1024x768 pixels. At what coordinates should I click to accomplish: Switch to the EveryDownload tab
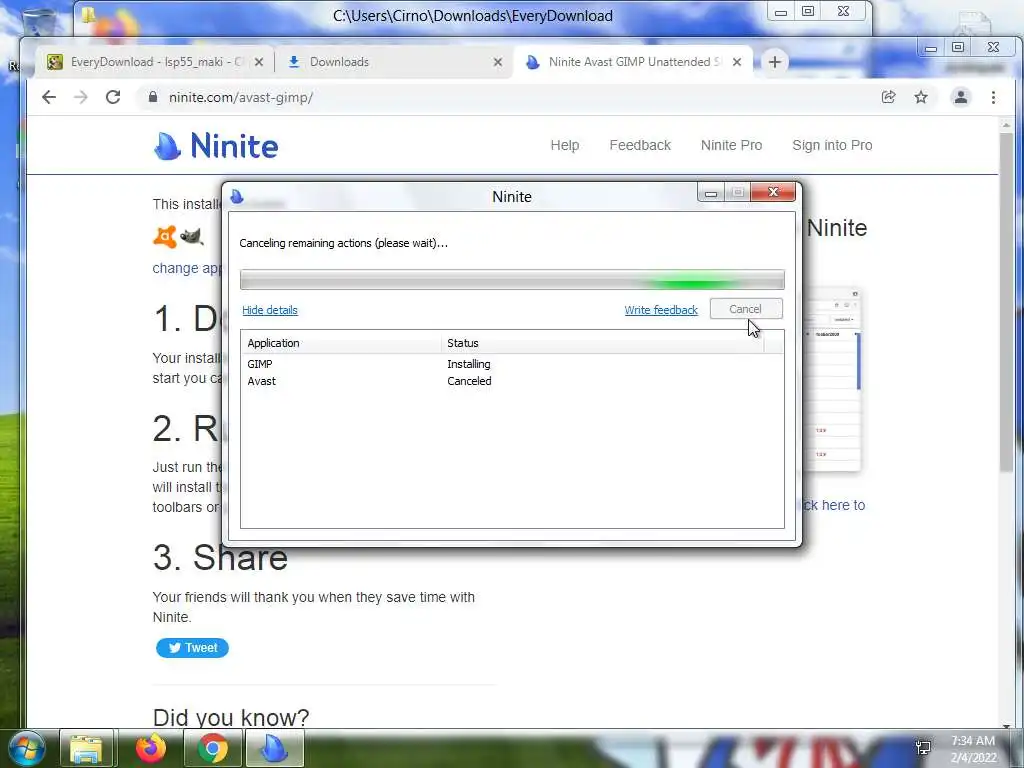coord(155,62)
